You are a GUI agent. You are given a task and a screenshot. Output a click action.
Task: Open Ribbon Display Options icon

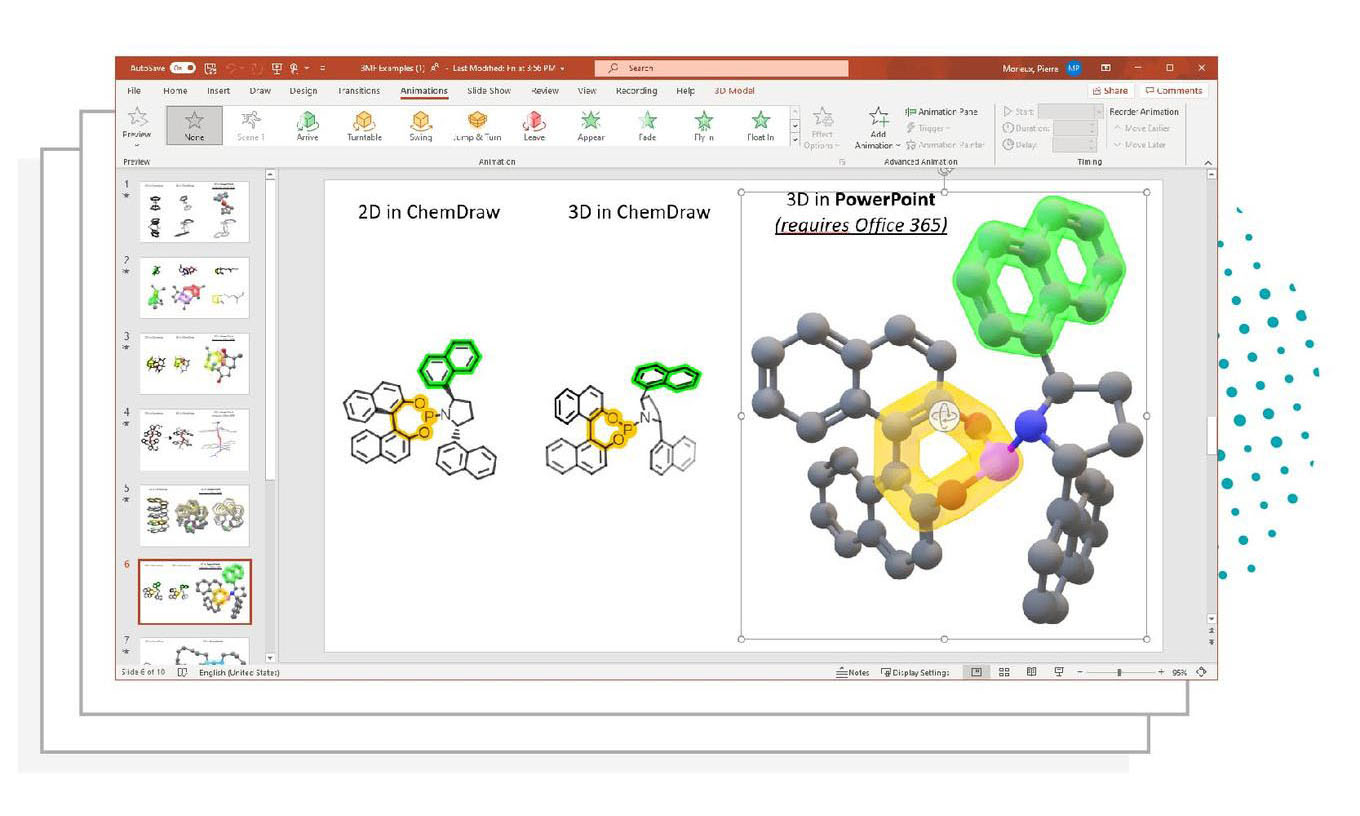[x=1105, y=68]
